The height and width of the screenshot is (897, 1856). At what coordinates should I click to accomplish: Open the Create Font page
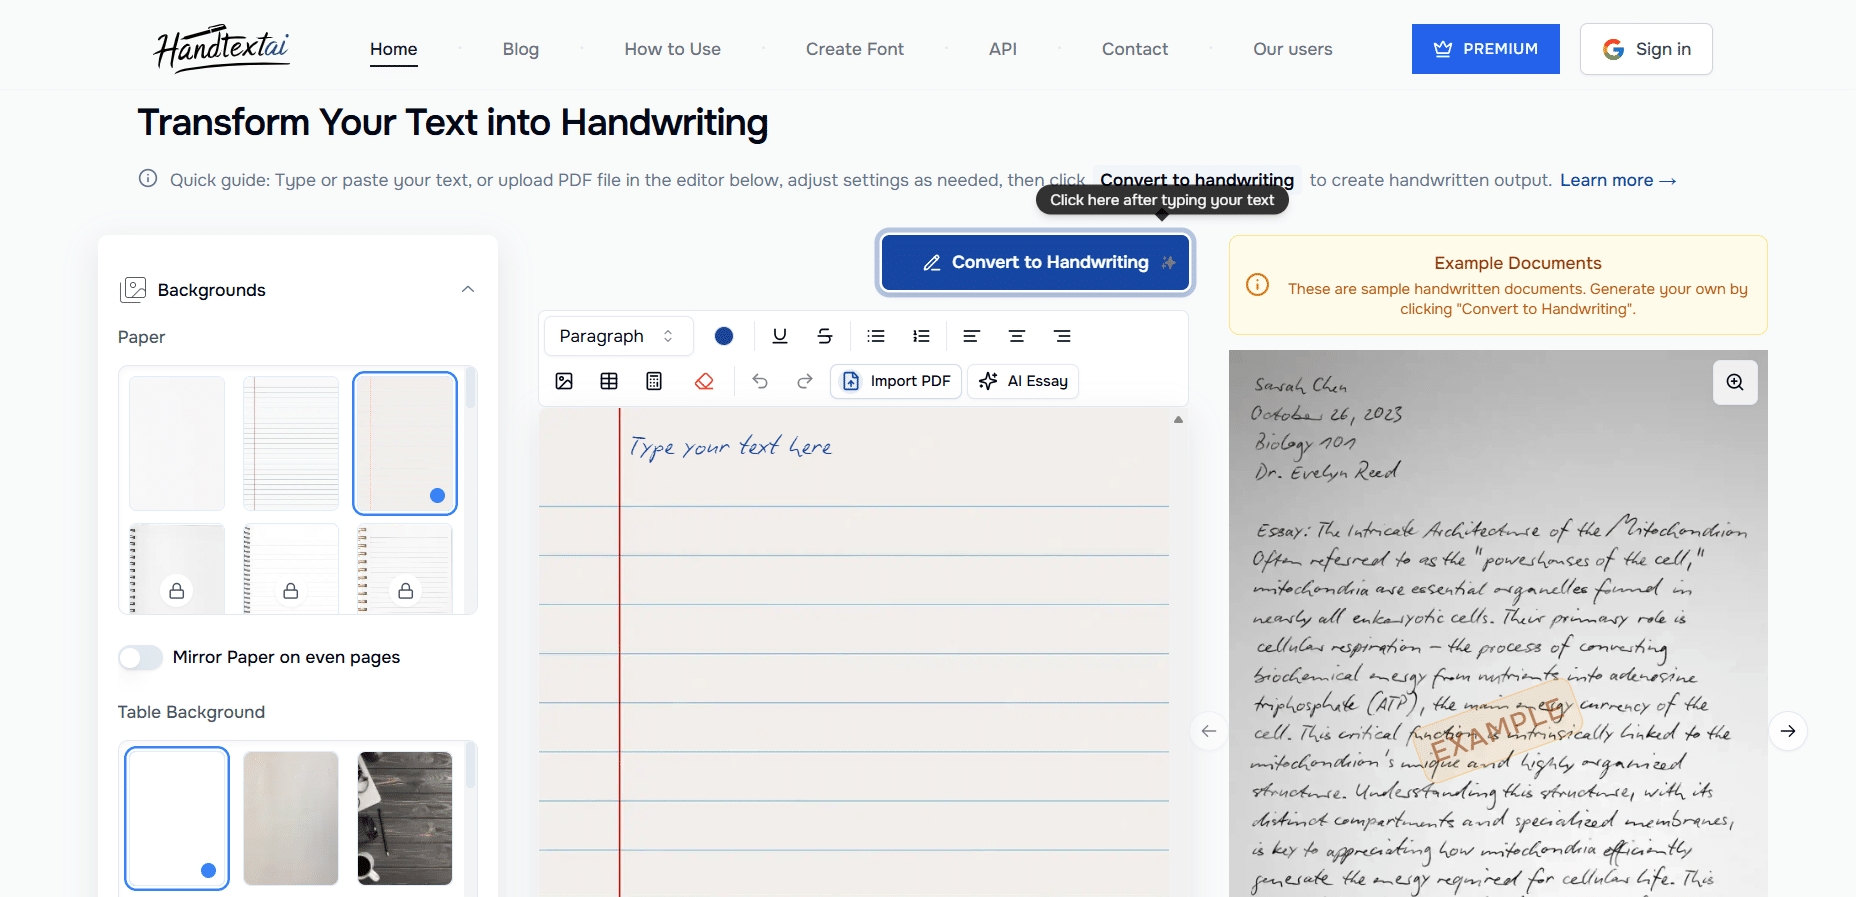(854, 49)
